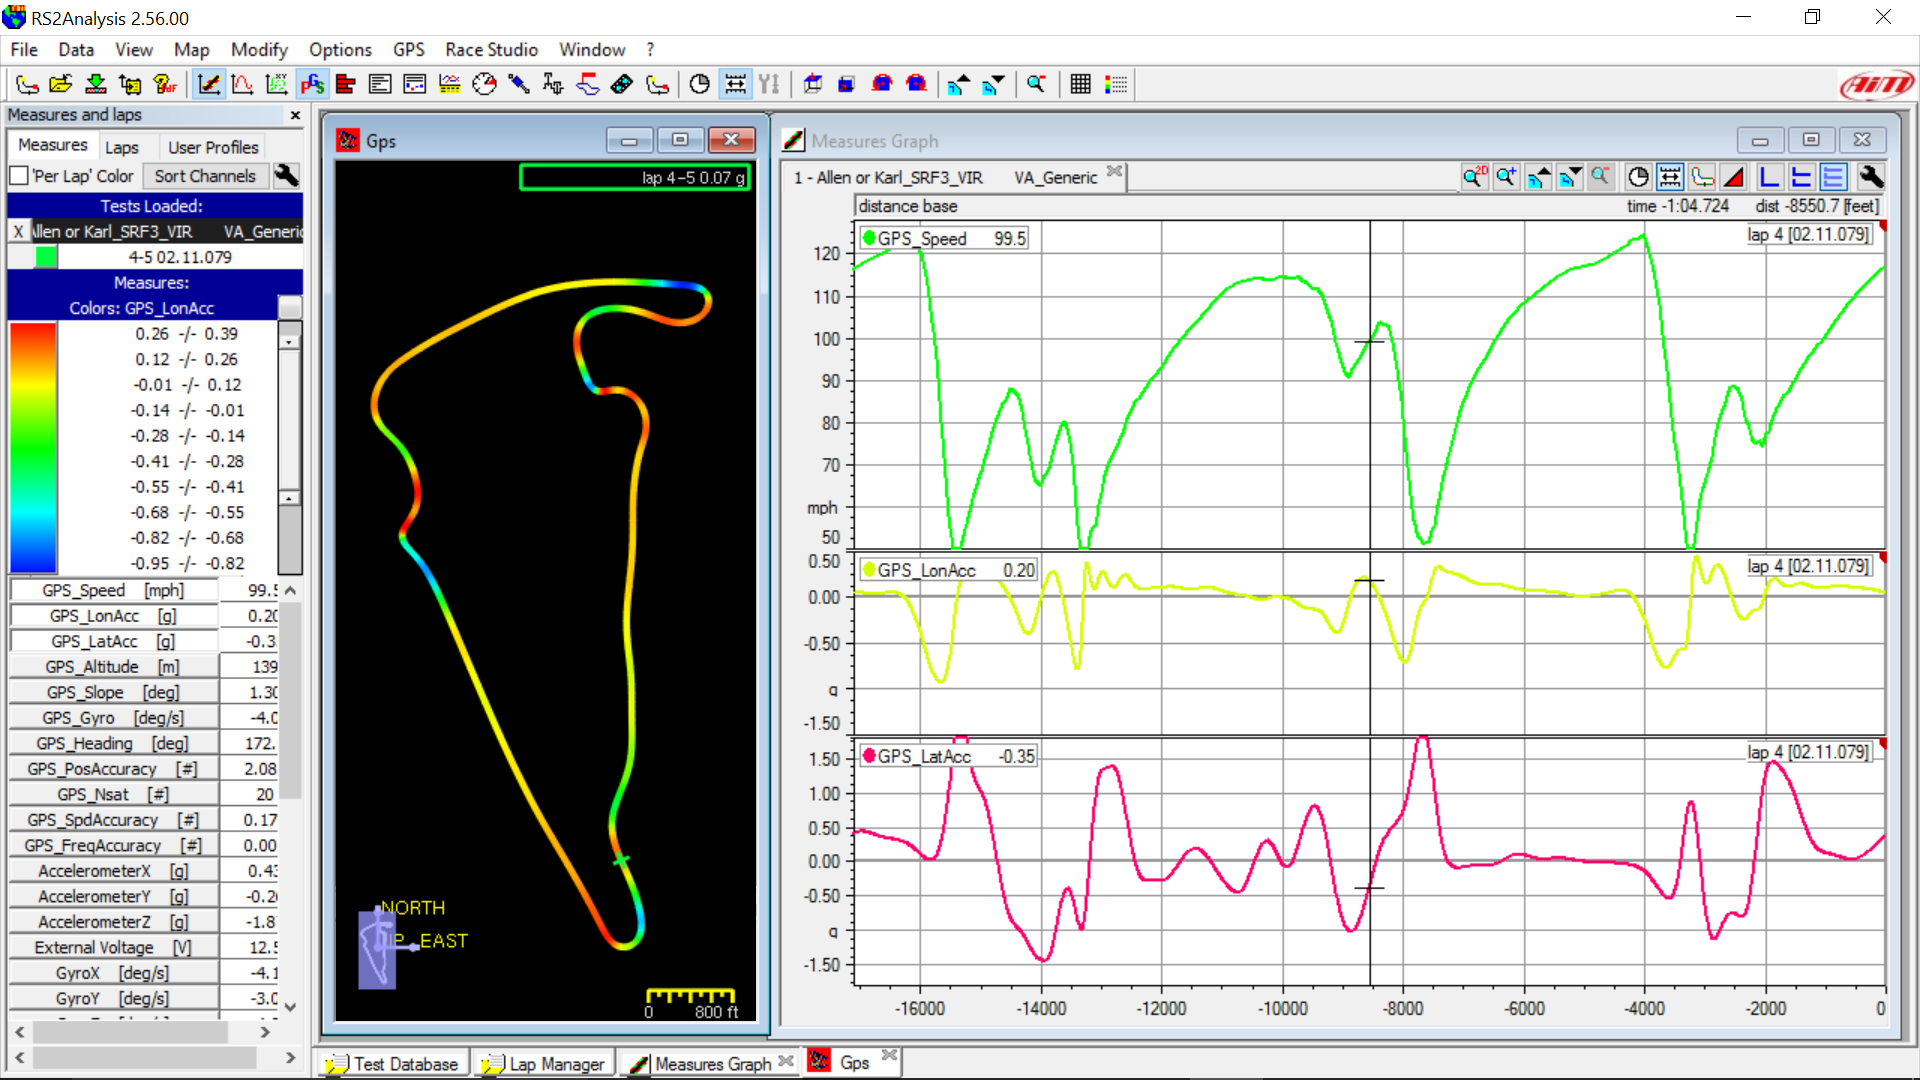This screenshot has width=1920, height=1080.
Task: Click the GPS view toolbar icon
Action: click(312, 85)
